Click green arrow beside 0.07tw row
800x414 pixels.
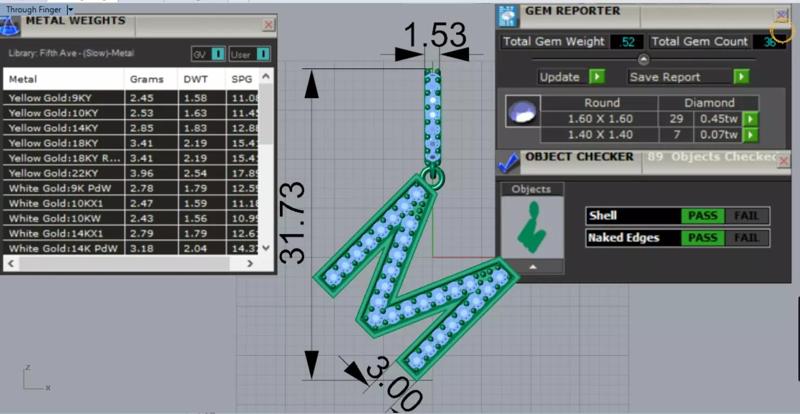pyautogui.click(x=750, y=135)
